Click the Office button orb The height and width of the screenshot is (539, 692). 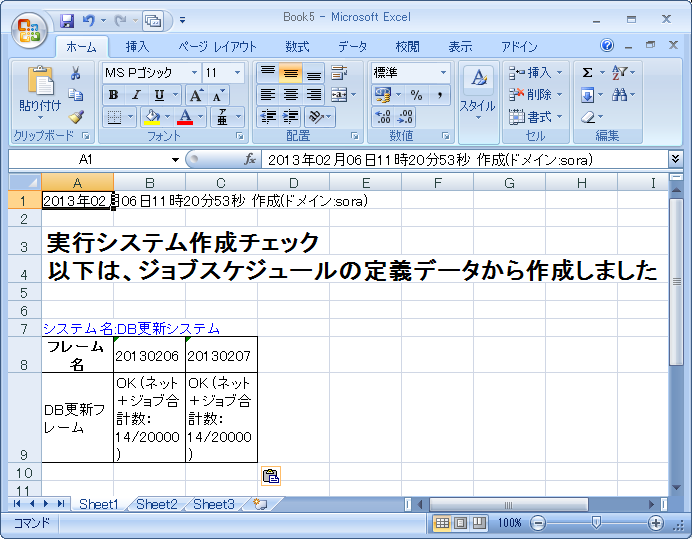pos(29,30)
